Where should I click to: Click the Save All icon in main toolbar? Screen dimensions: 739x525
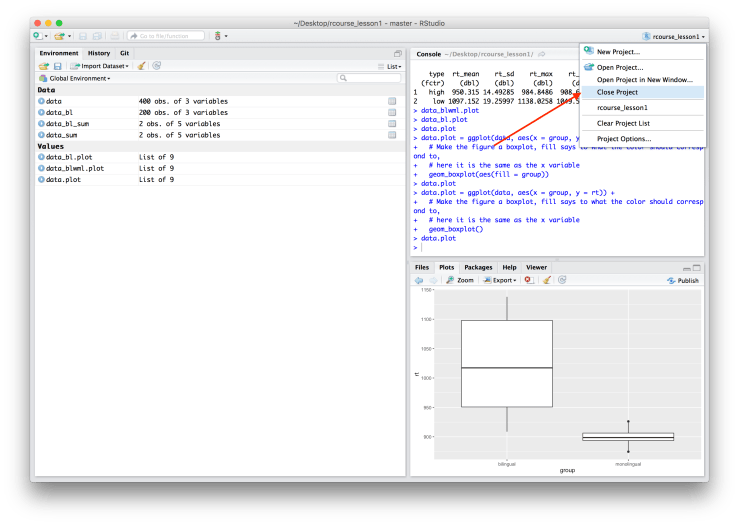pyautogui.click(x=97, y=36)
